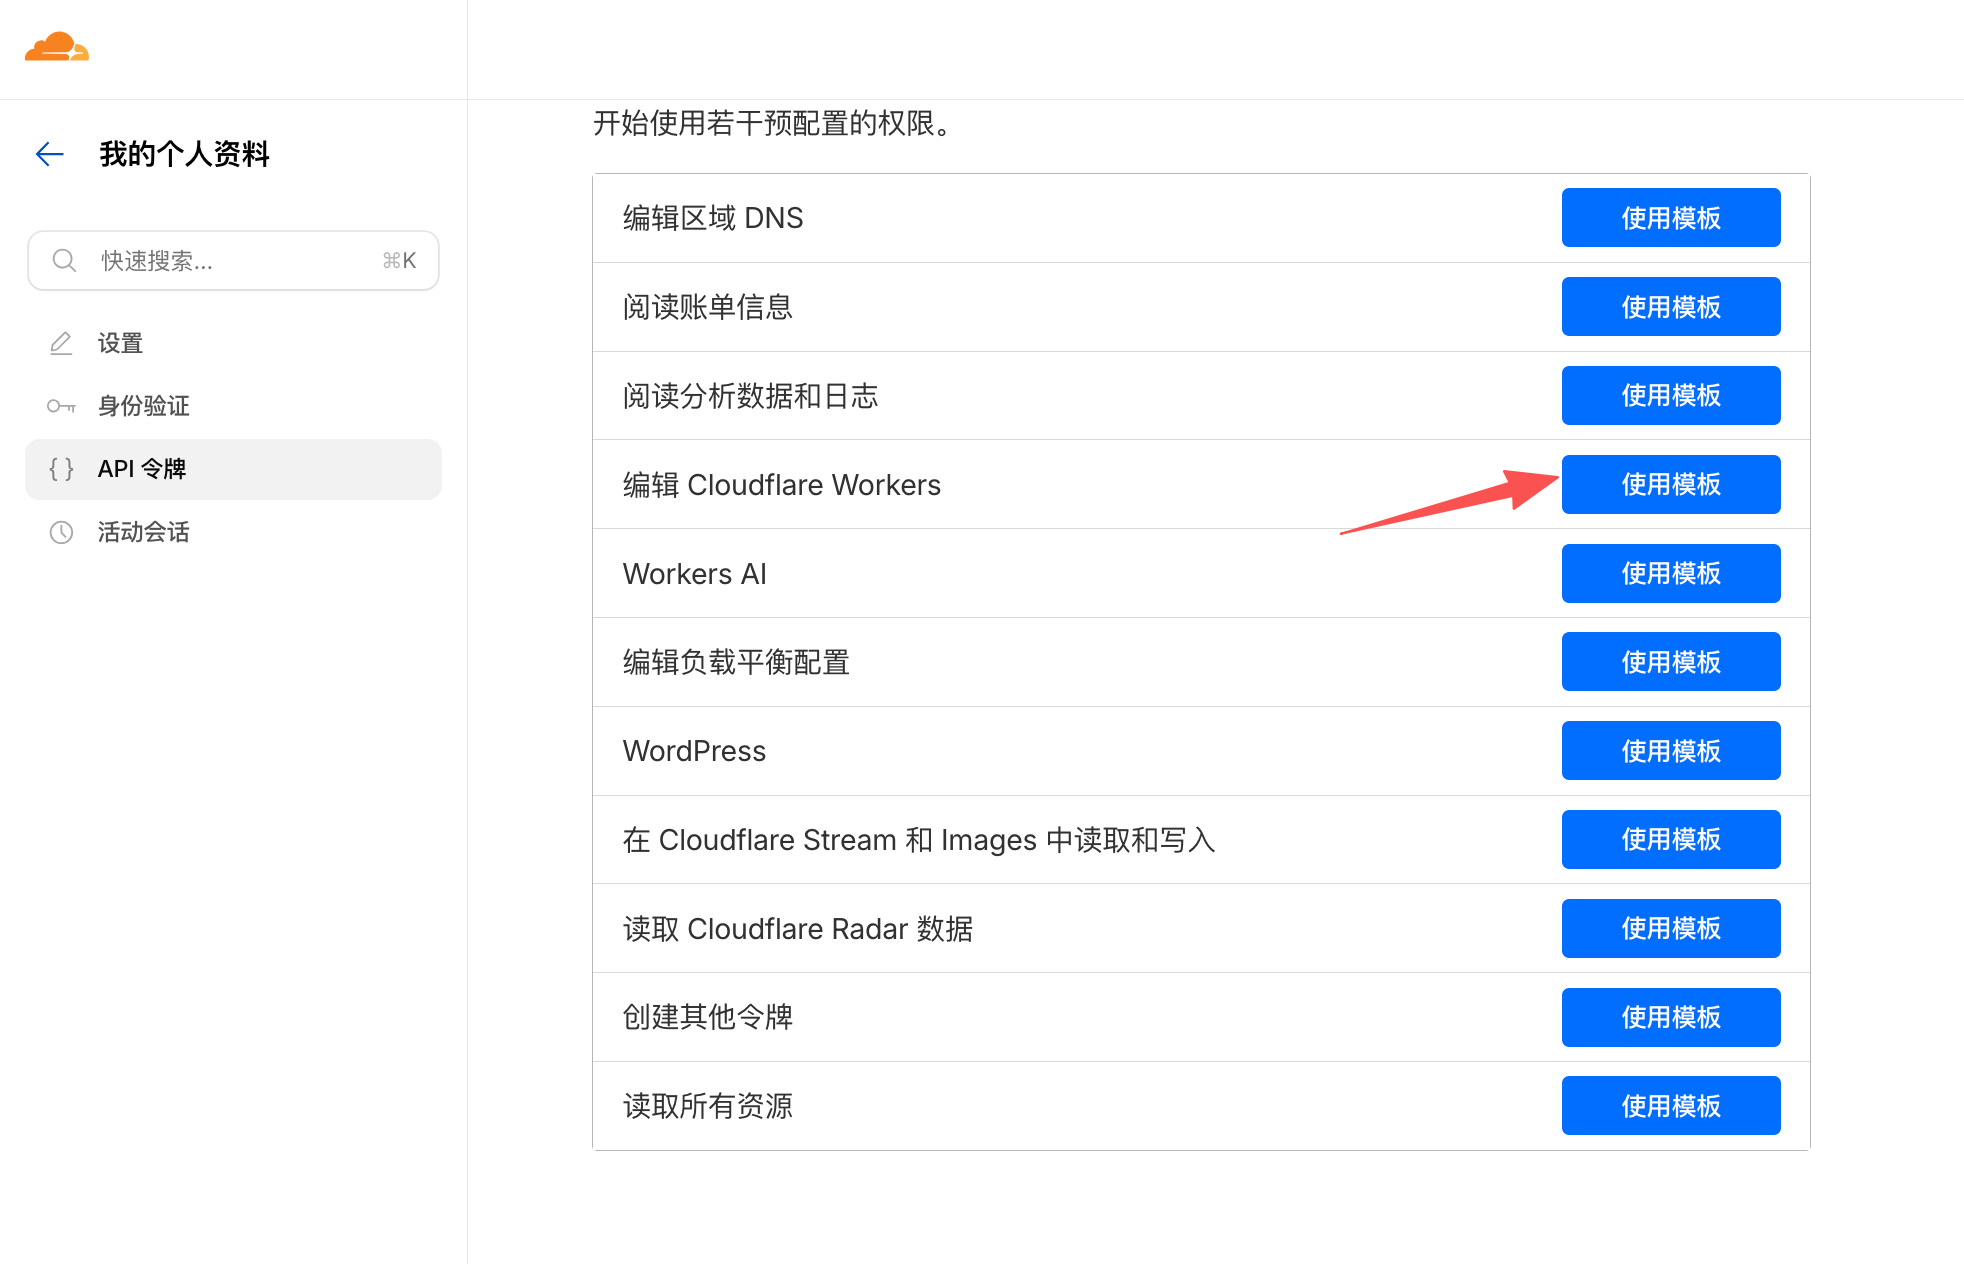Click the magnifier icon in quick search
Screen dimensions: 1964x1264
point(64,261)
